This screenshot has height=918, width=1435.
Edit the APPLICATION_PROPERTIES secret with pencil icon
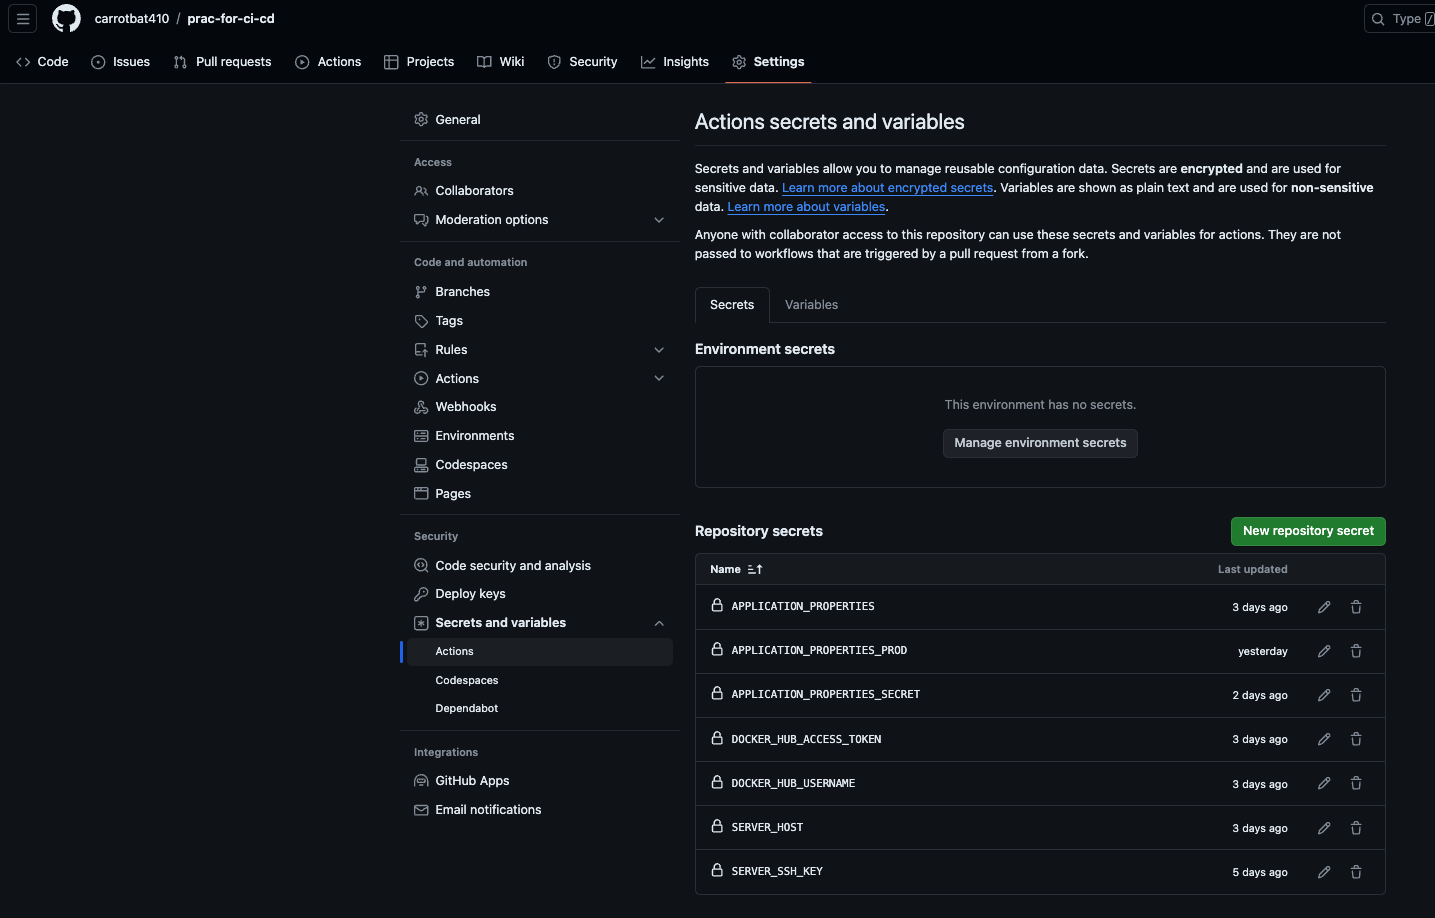[1324, 607]
